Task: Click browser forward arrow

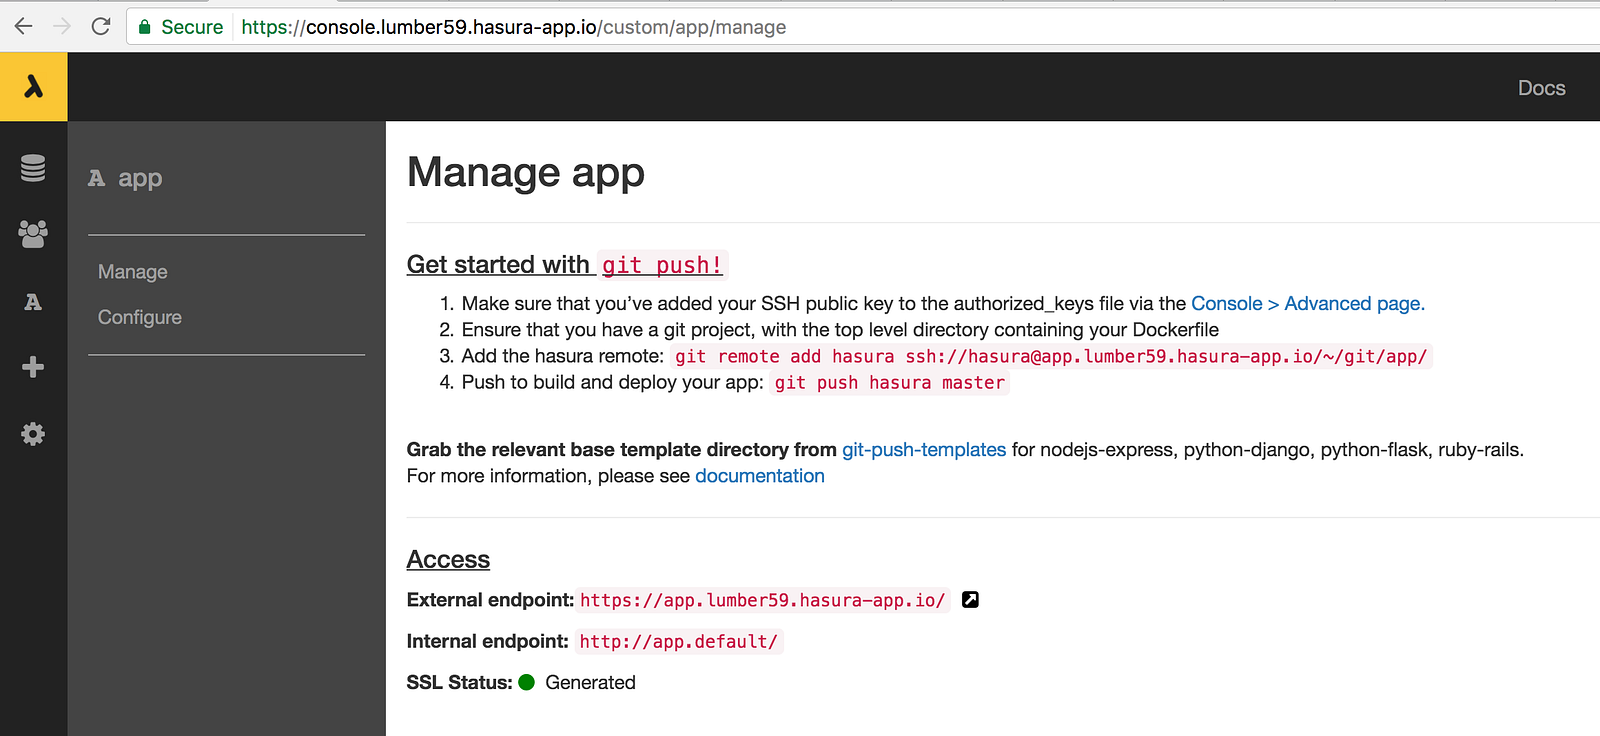Action: (62, 26)
